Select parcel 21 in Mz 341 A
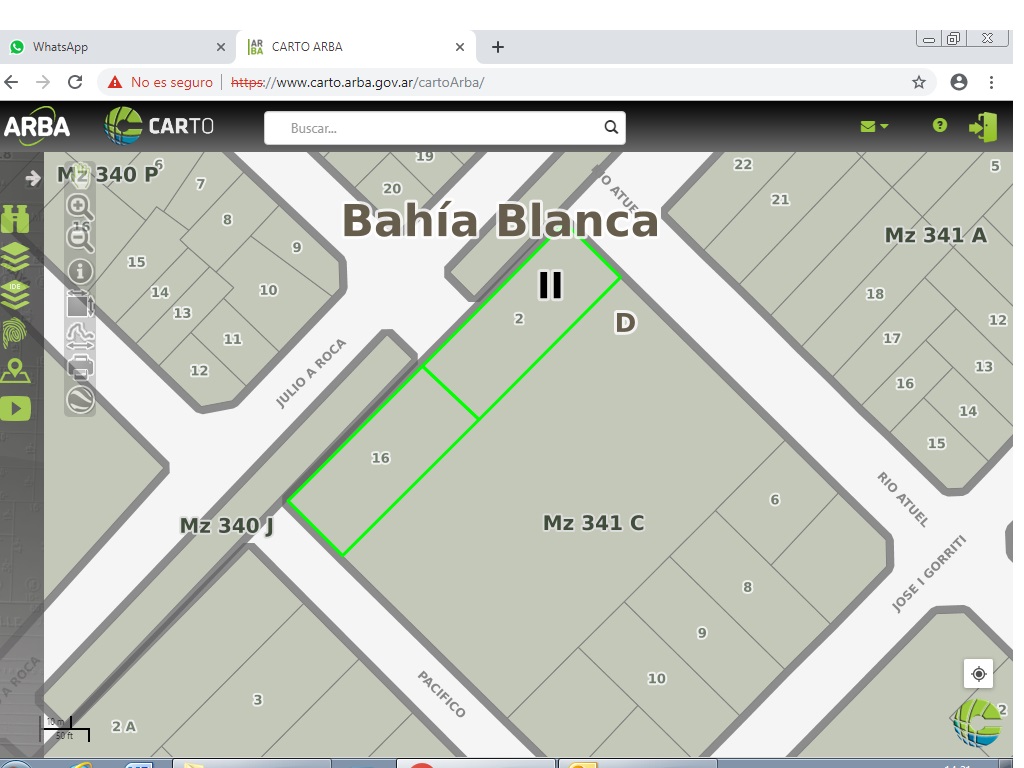The image size is (1024, 768). point(780,199)
